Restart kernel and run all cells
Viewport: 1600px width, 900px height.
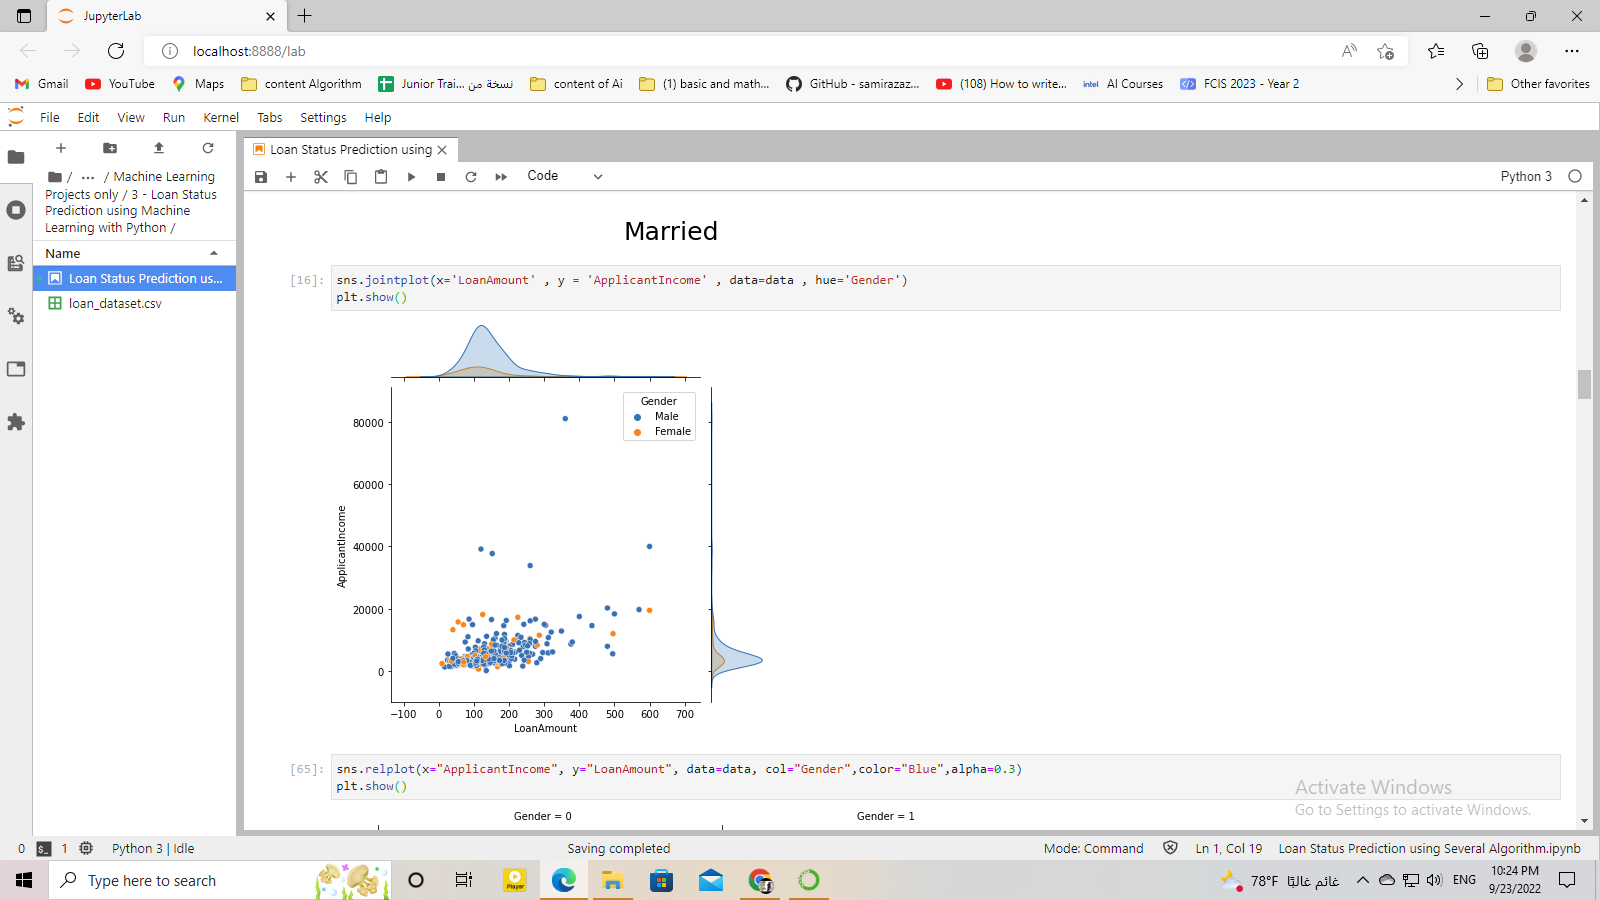point(501,176)
